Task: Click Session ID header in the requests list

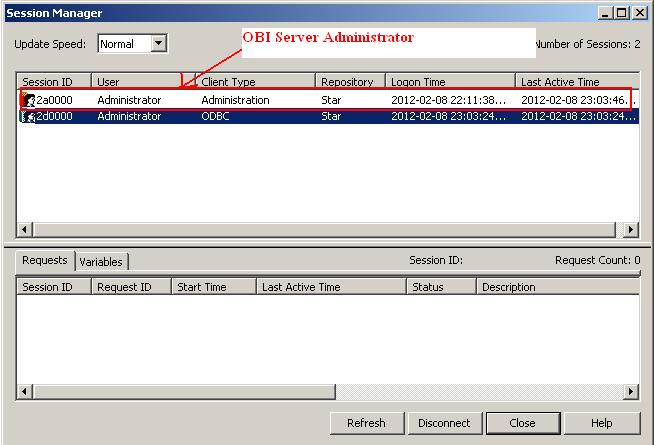Action: [54, 287]
